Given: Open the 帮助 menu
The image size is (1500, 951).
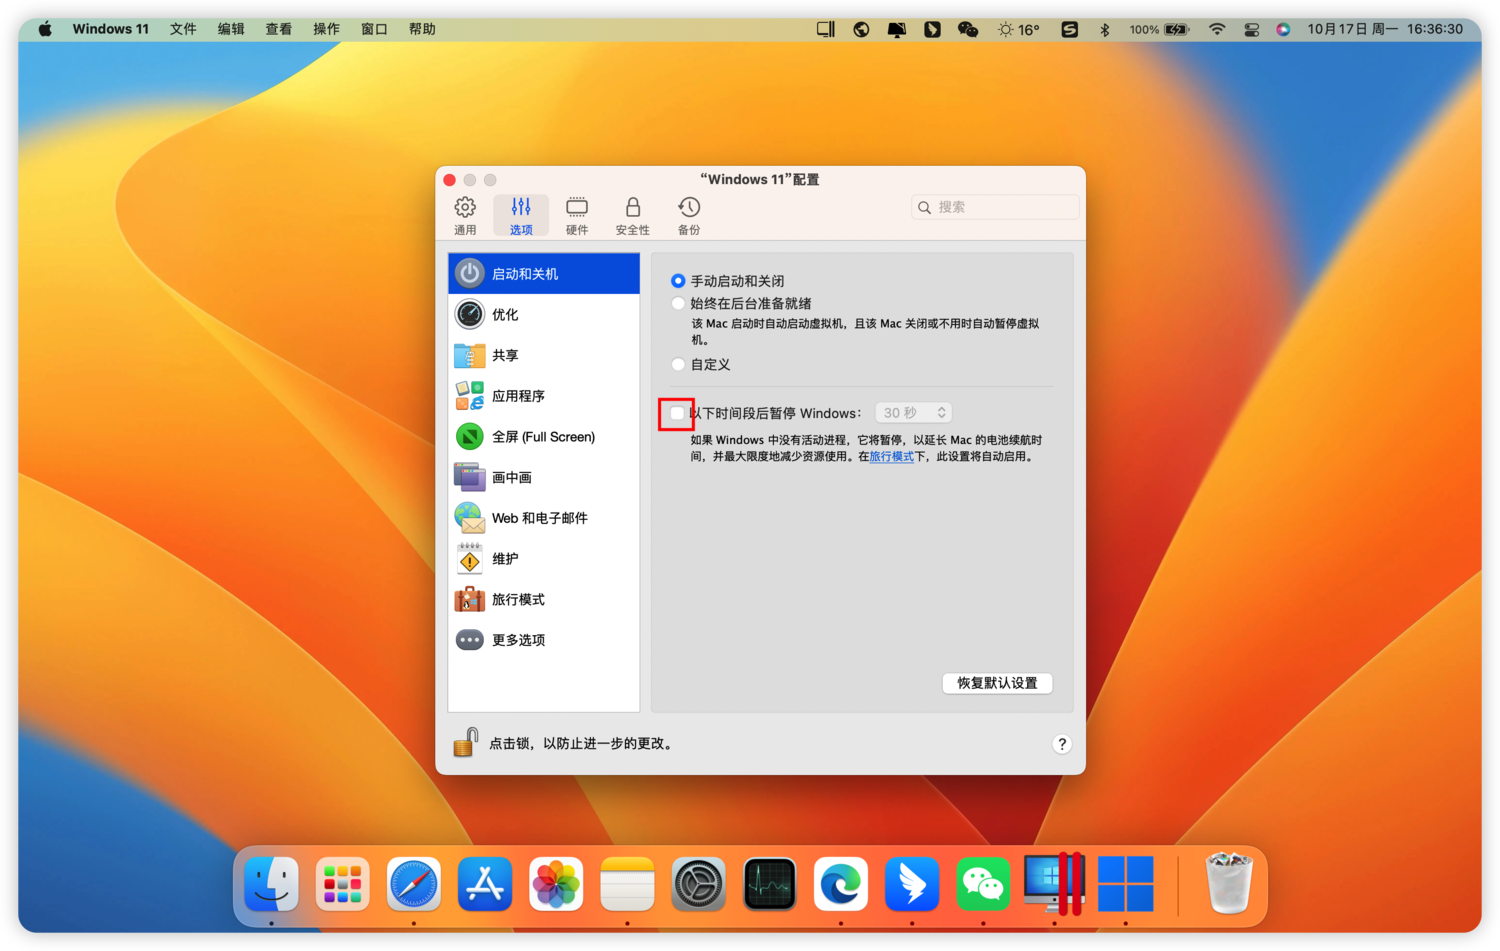Looking at the screenshot, I should (422, 29).
